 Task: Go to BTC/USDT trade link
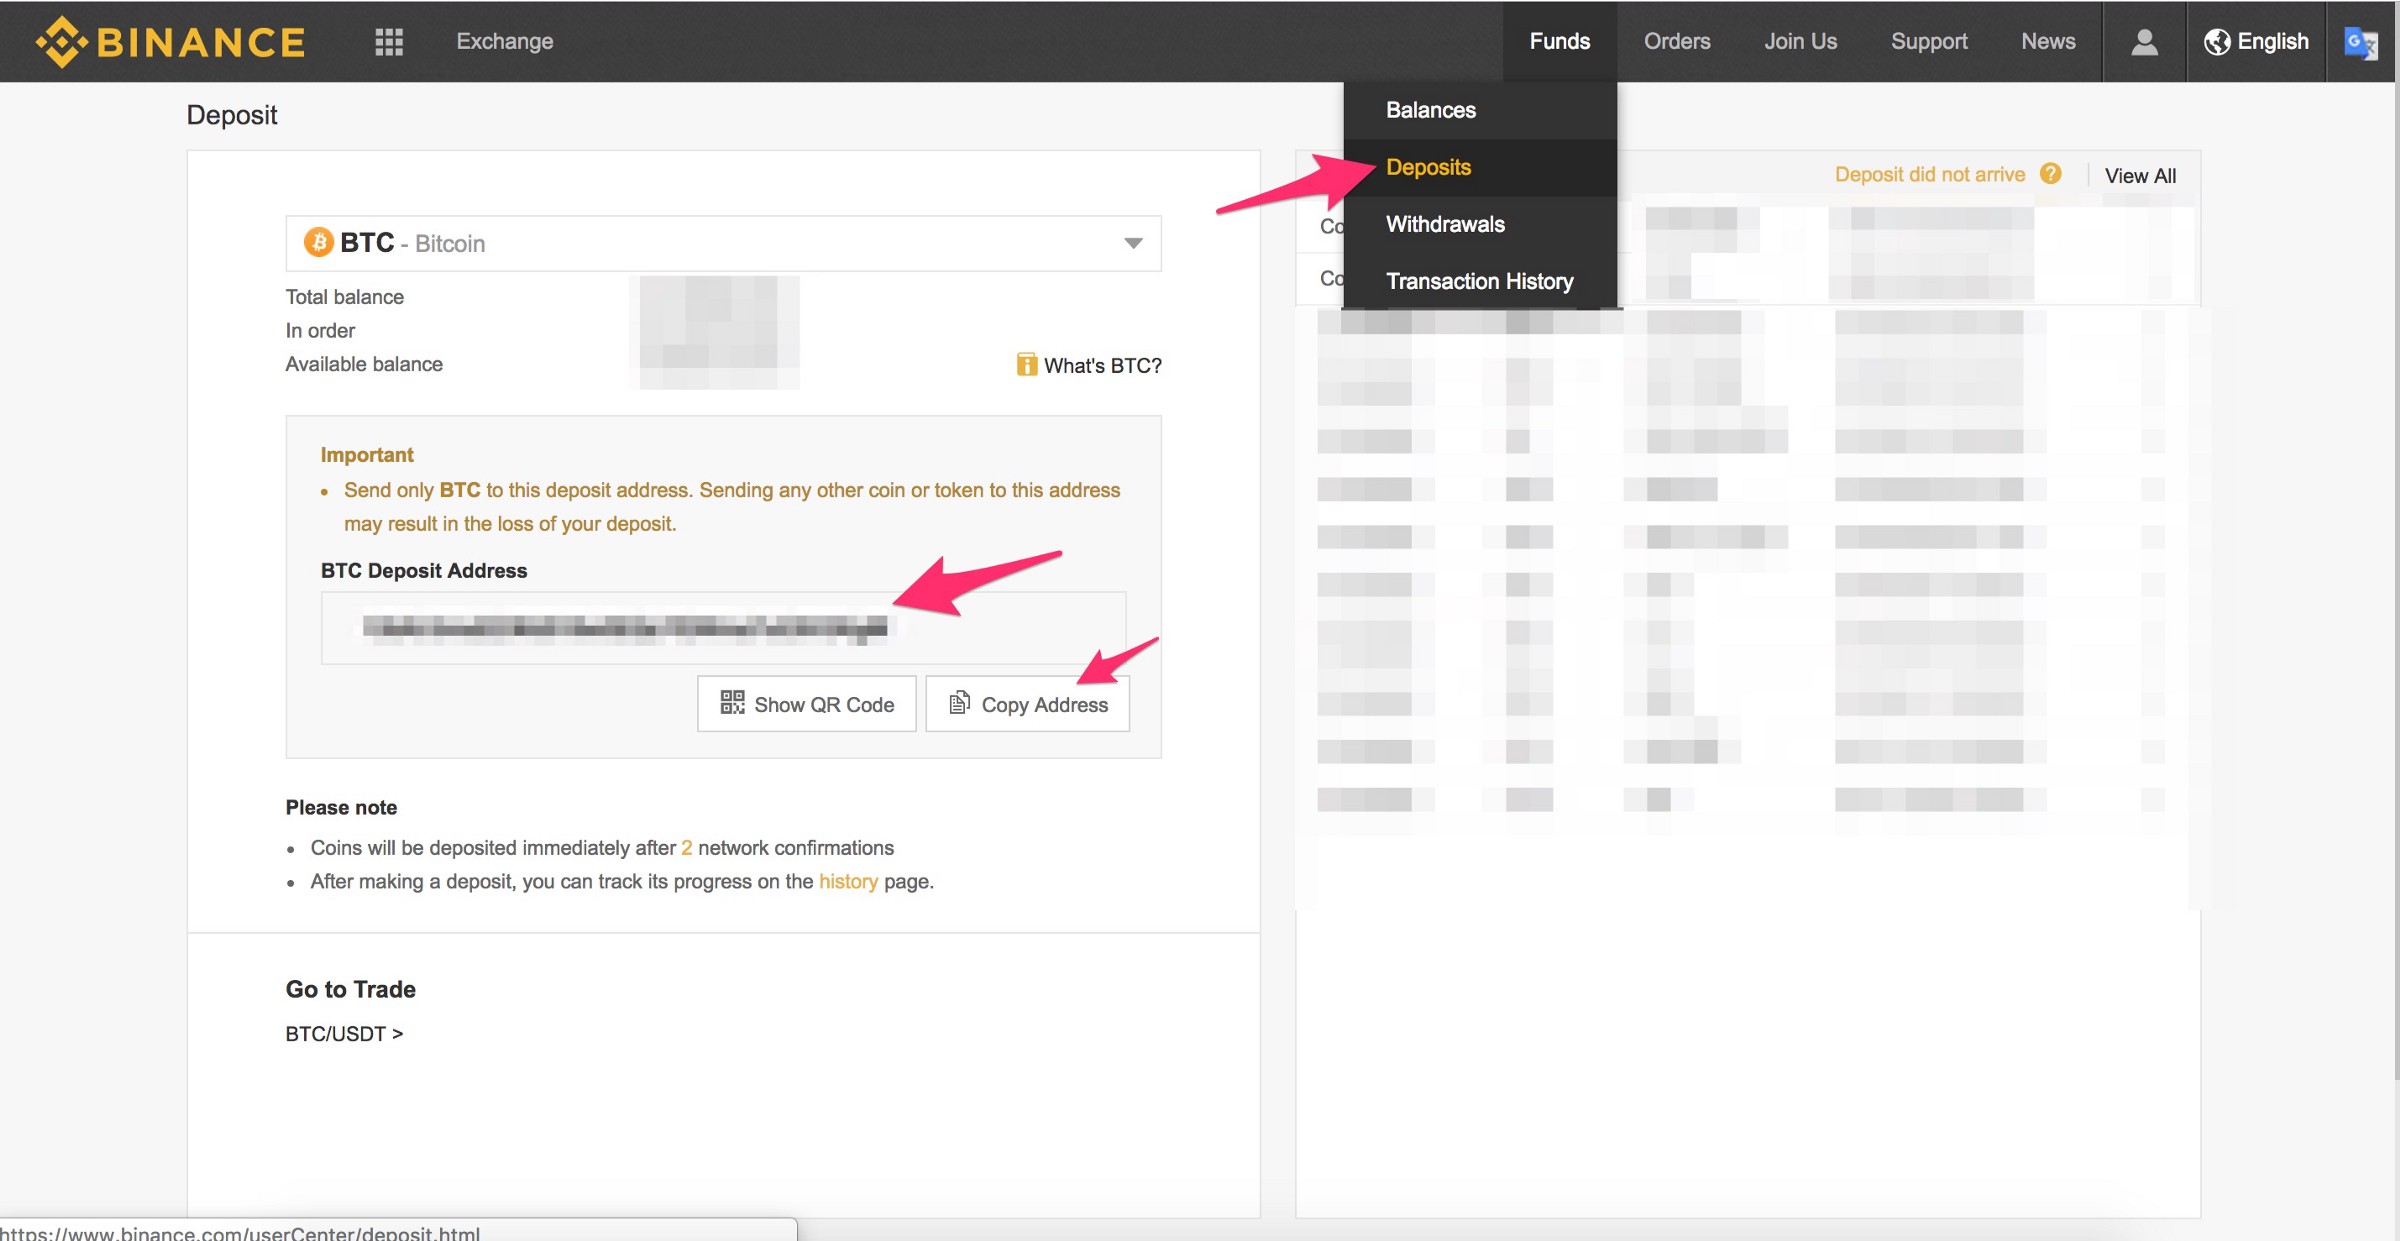[x=343, y=1034]
